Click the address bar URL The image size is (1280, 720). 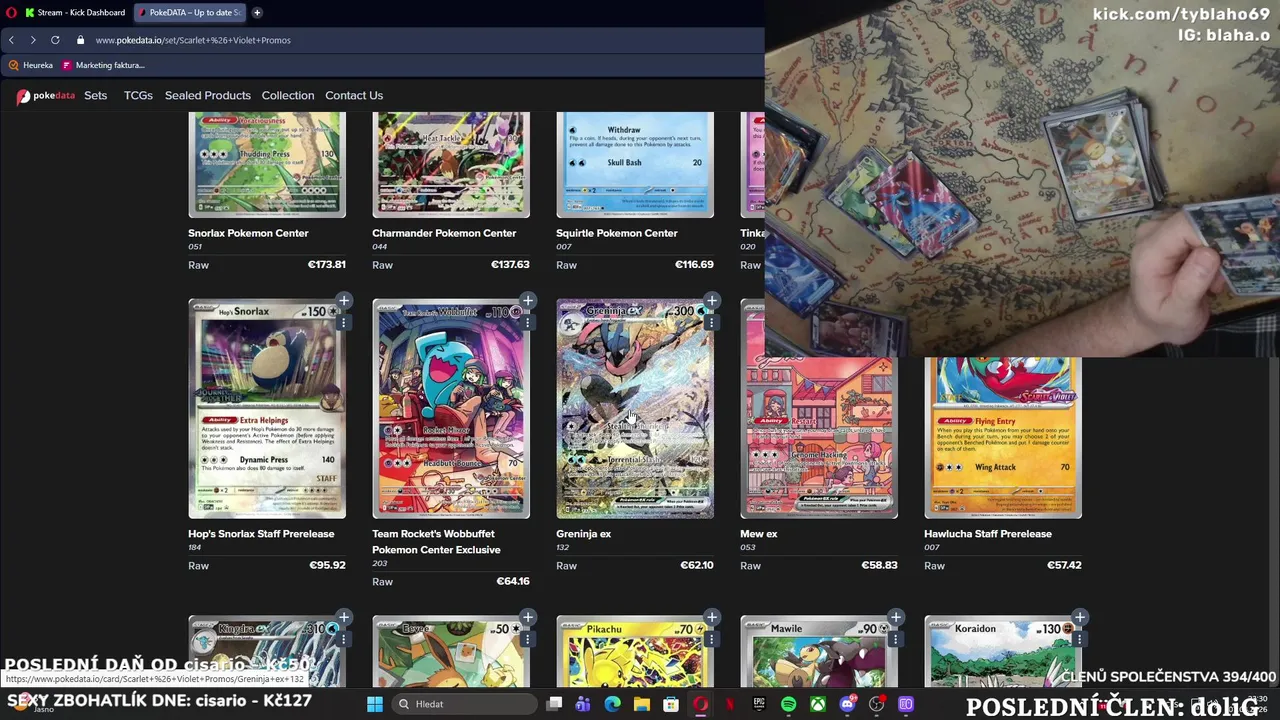click(x=193, y=40)
